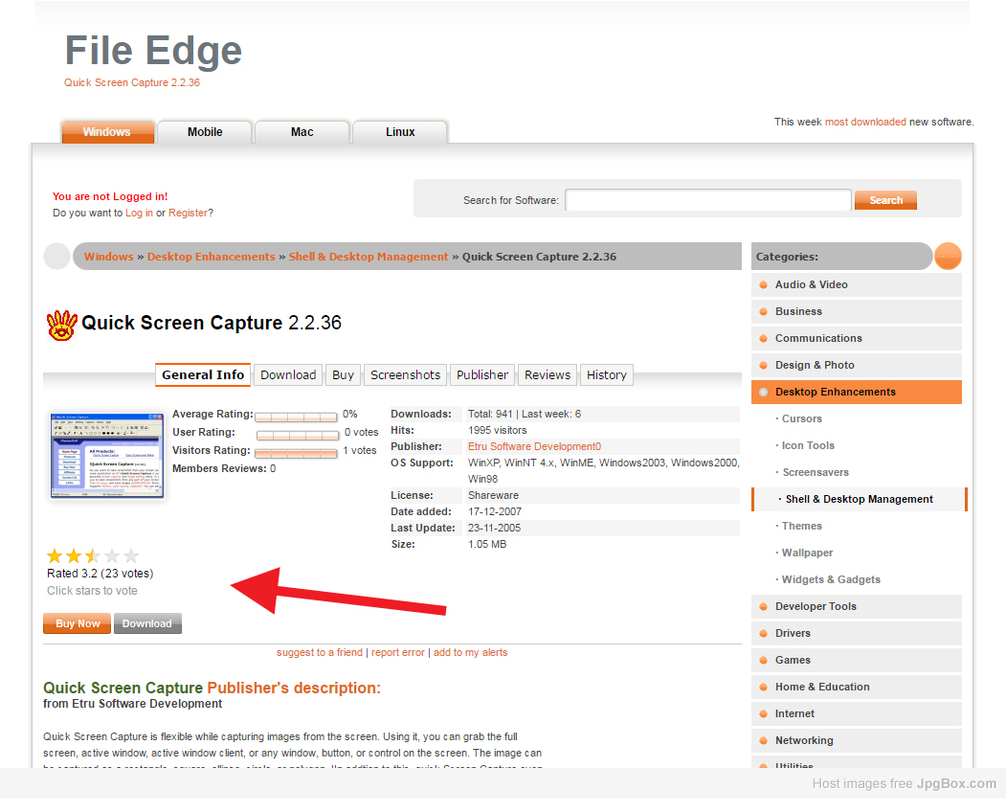Open the Internet category
The height and width of the screenshot is (798, 1006).
pos(857,714)
